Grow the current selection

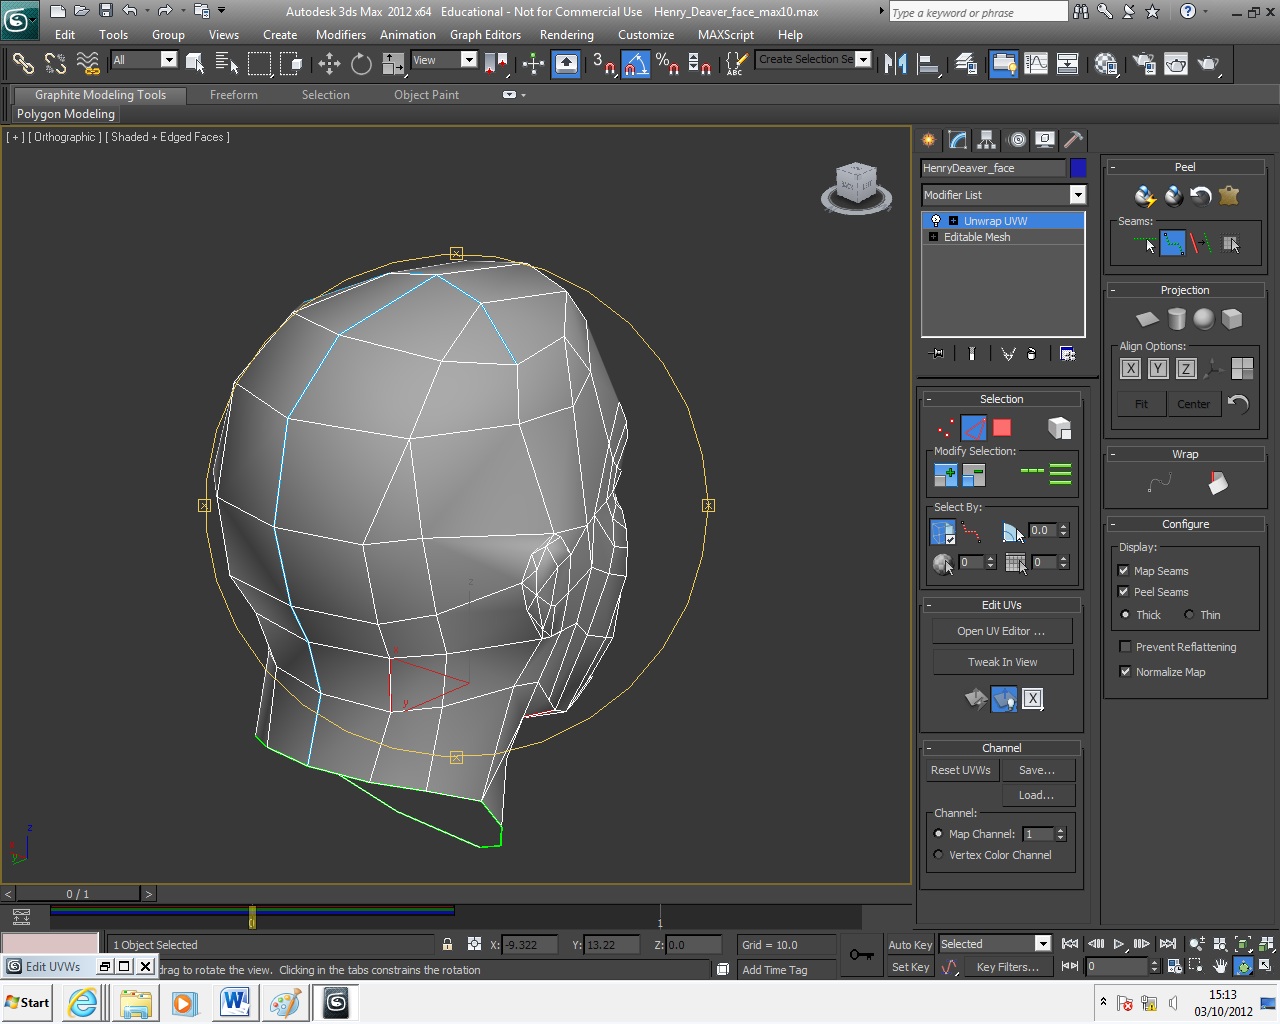[x=944, y=473]
